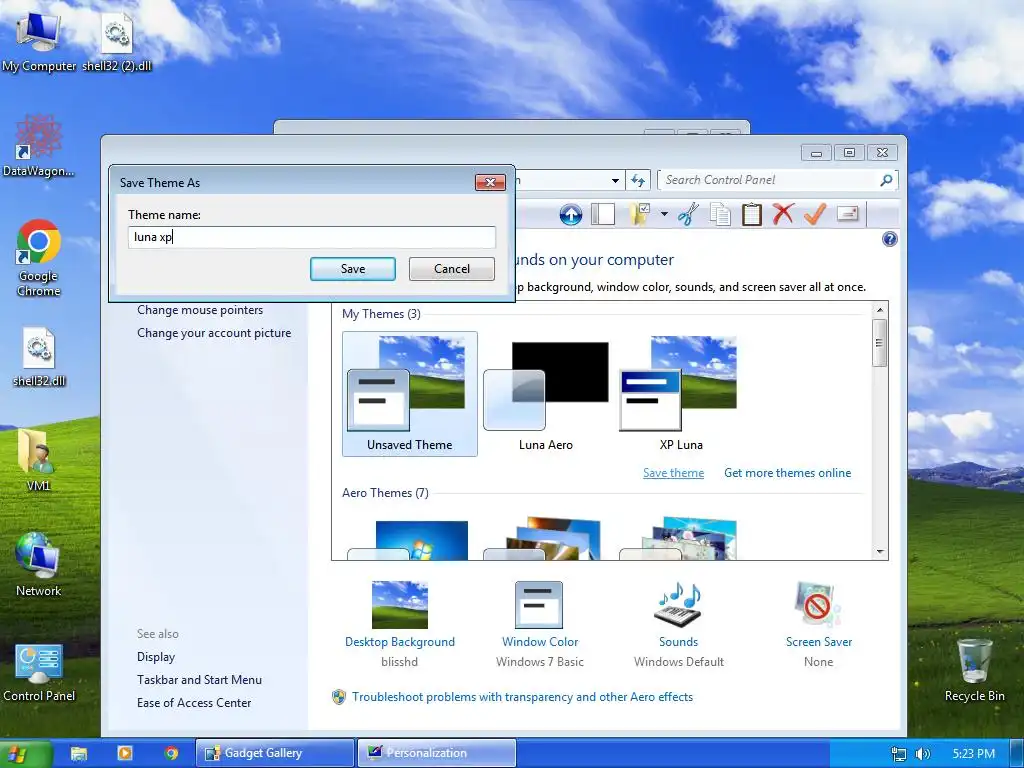The image size is (1024, 768).
Task: Open Taskbar and Start Menu link
Action: tap(199, 680)
